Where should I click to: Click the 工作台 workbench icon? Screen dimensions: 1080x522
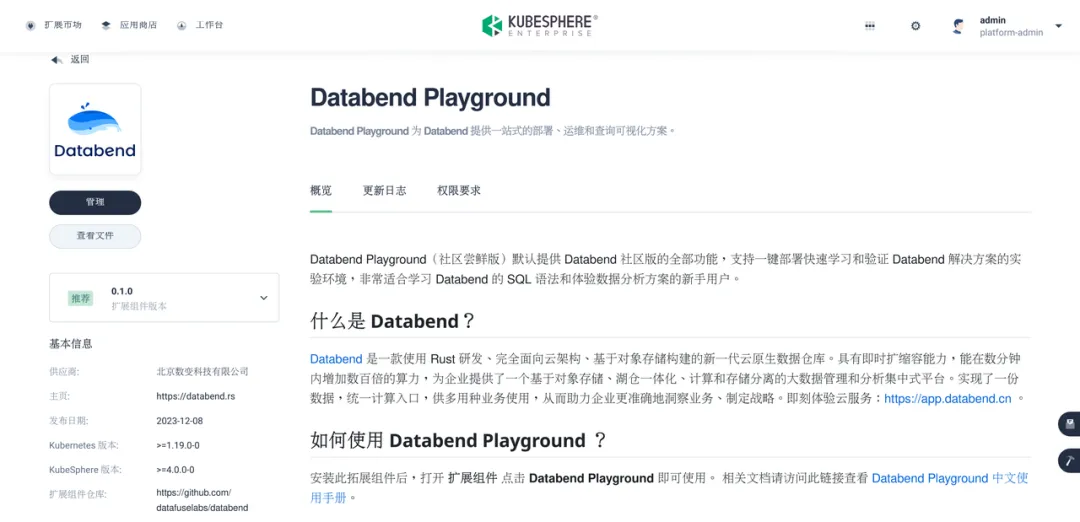[x=181, y=25]
